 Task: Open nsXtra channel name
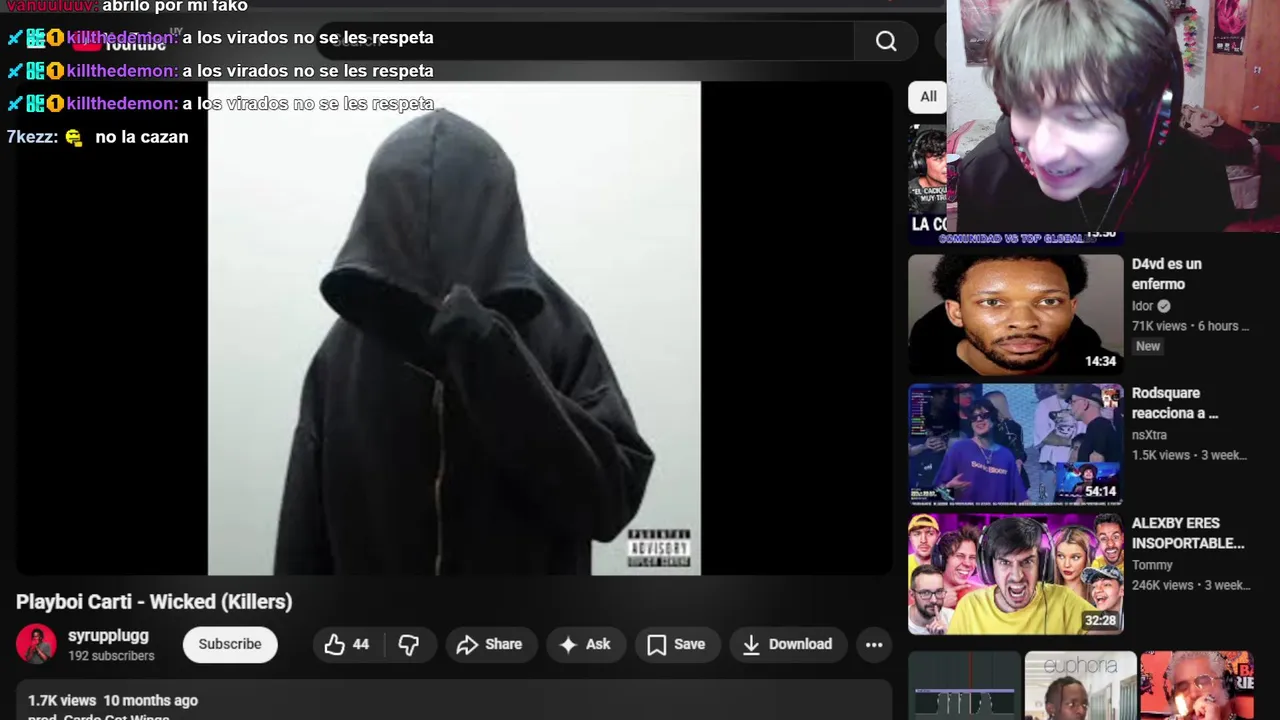(1149, 435)
